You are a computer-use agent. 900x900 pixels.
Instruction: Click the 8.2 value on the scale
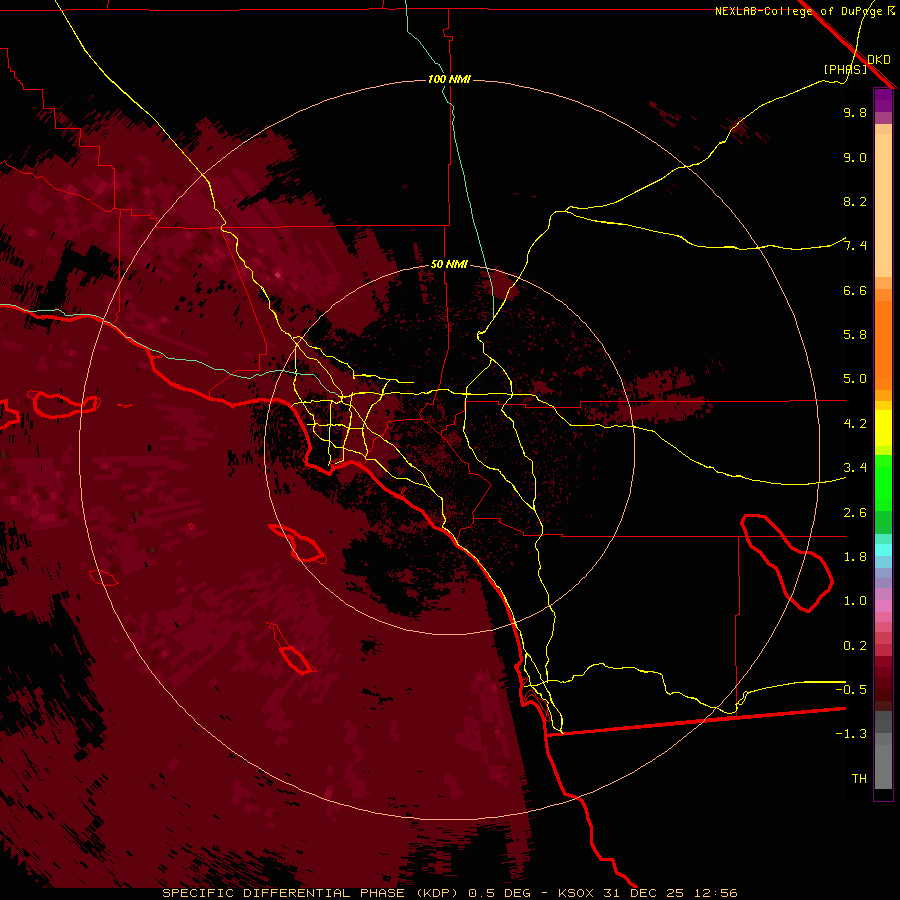(855, 201)
